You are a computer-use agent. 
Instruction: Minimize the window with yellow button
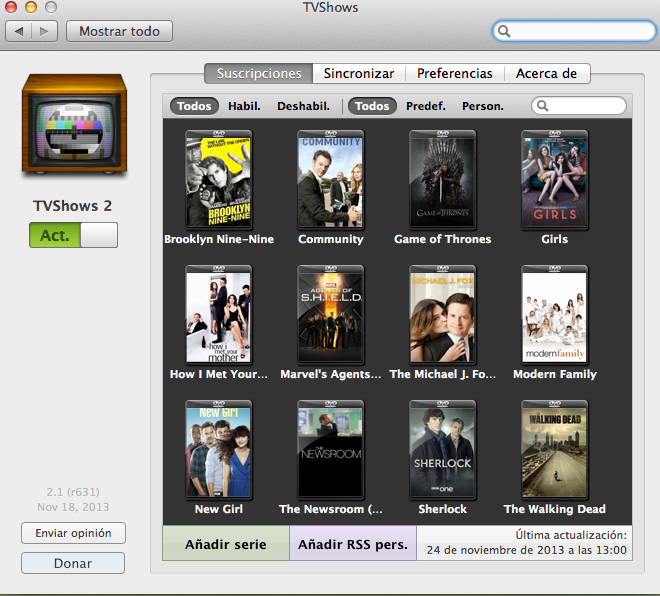(31, 7)
